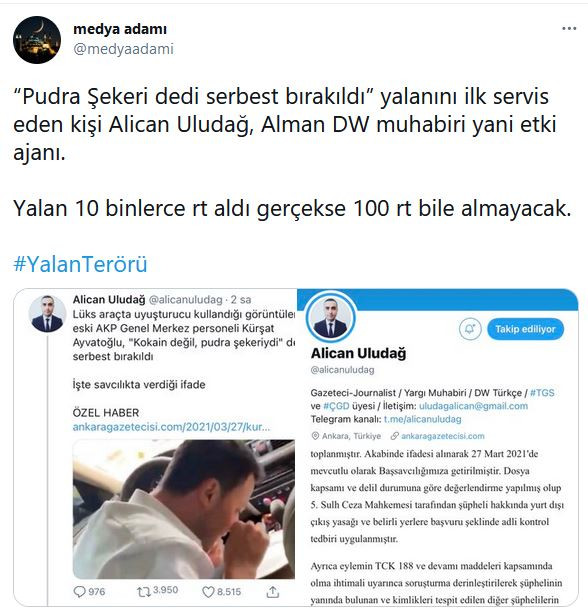Open the ankaragazetecisi.com profile website link
Image resolution: width=588 pixels, height=616 pixels.
pyautogui.click(x=443, y=436)
